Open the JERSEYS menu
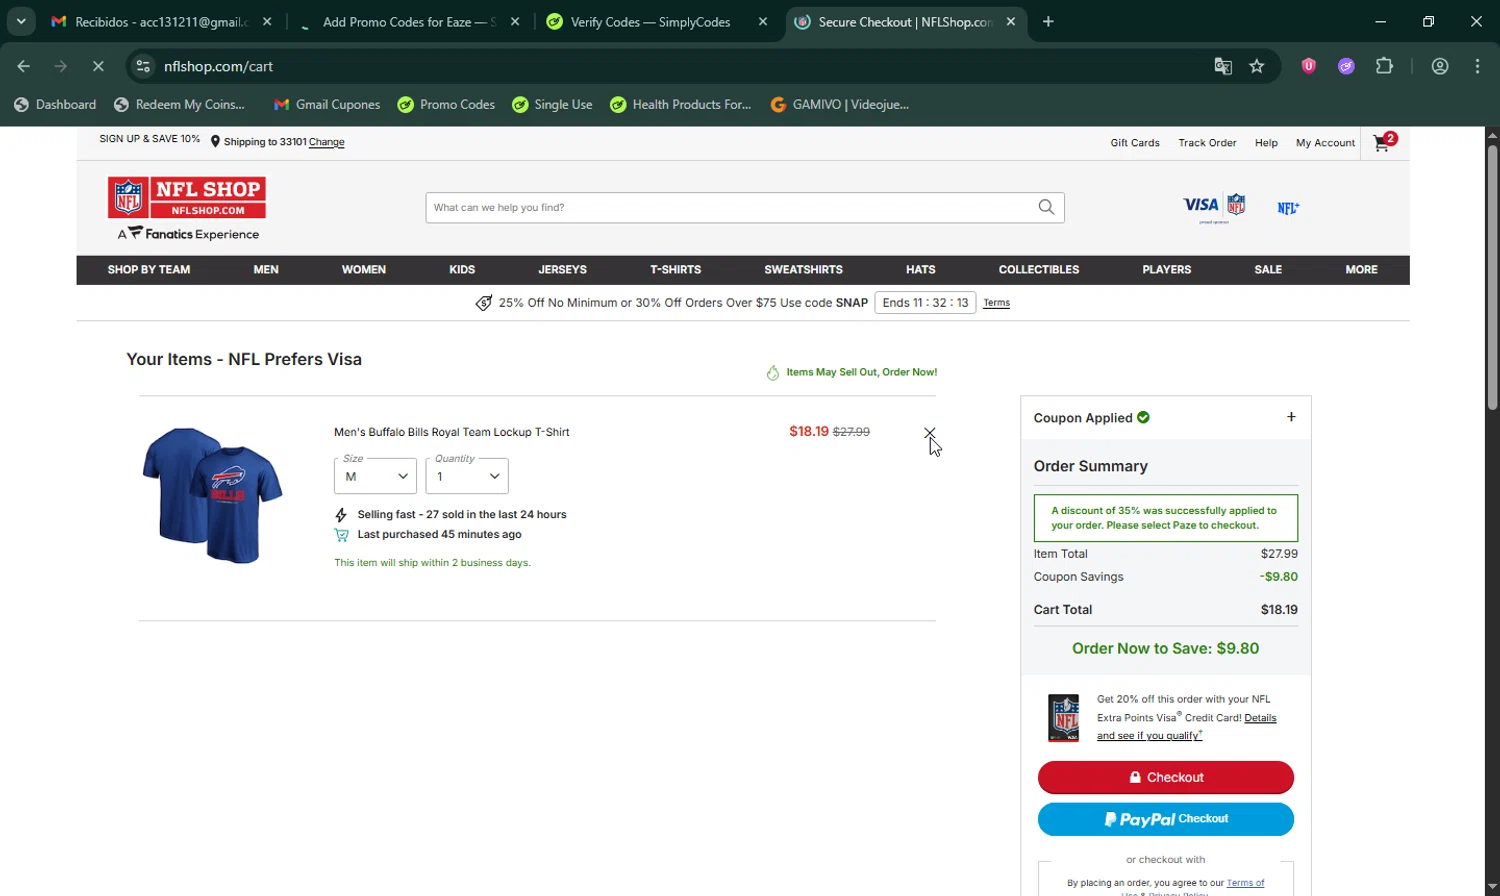 click(x=562, y=270)
